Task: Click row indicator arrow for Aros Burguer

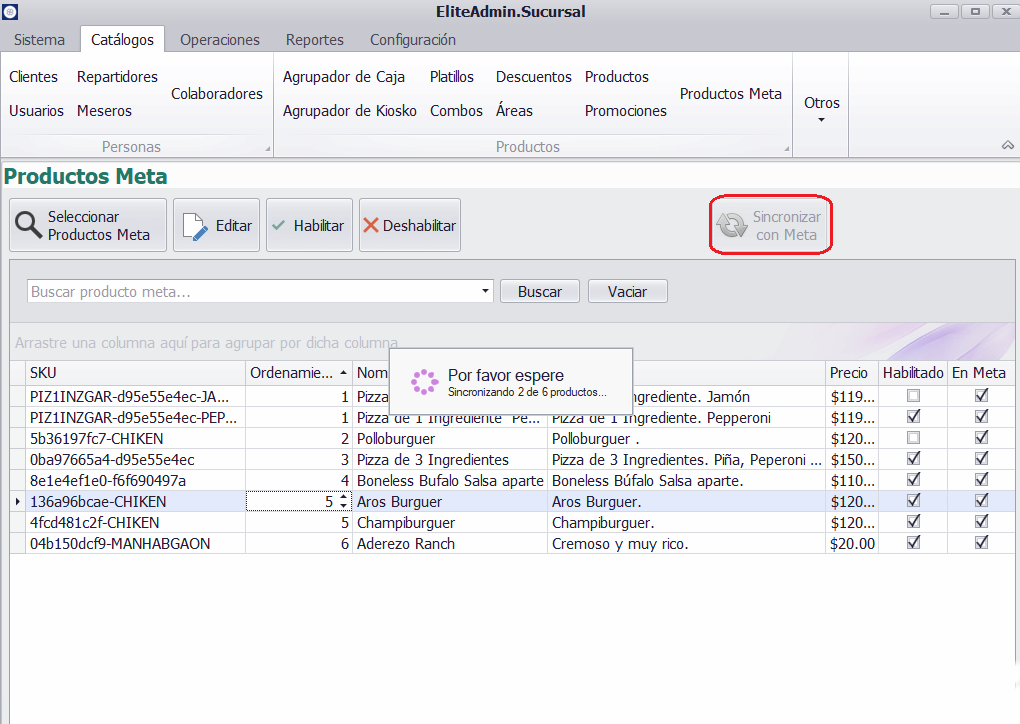Action: click(17, 501)
